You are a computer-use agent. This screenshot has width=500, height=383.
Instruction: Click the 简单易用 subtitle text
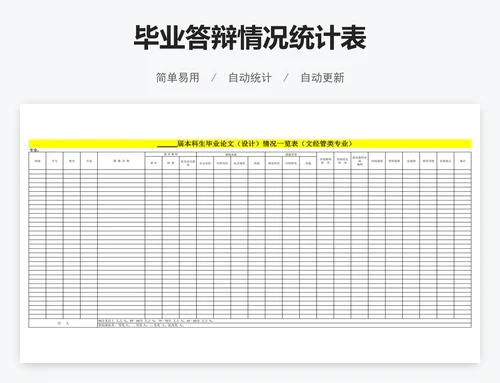[x=178, y=78]
